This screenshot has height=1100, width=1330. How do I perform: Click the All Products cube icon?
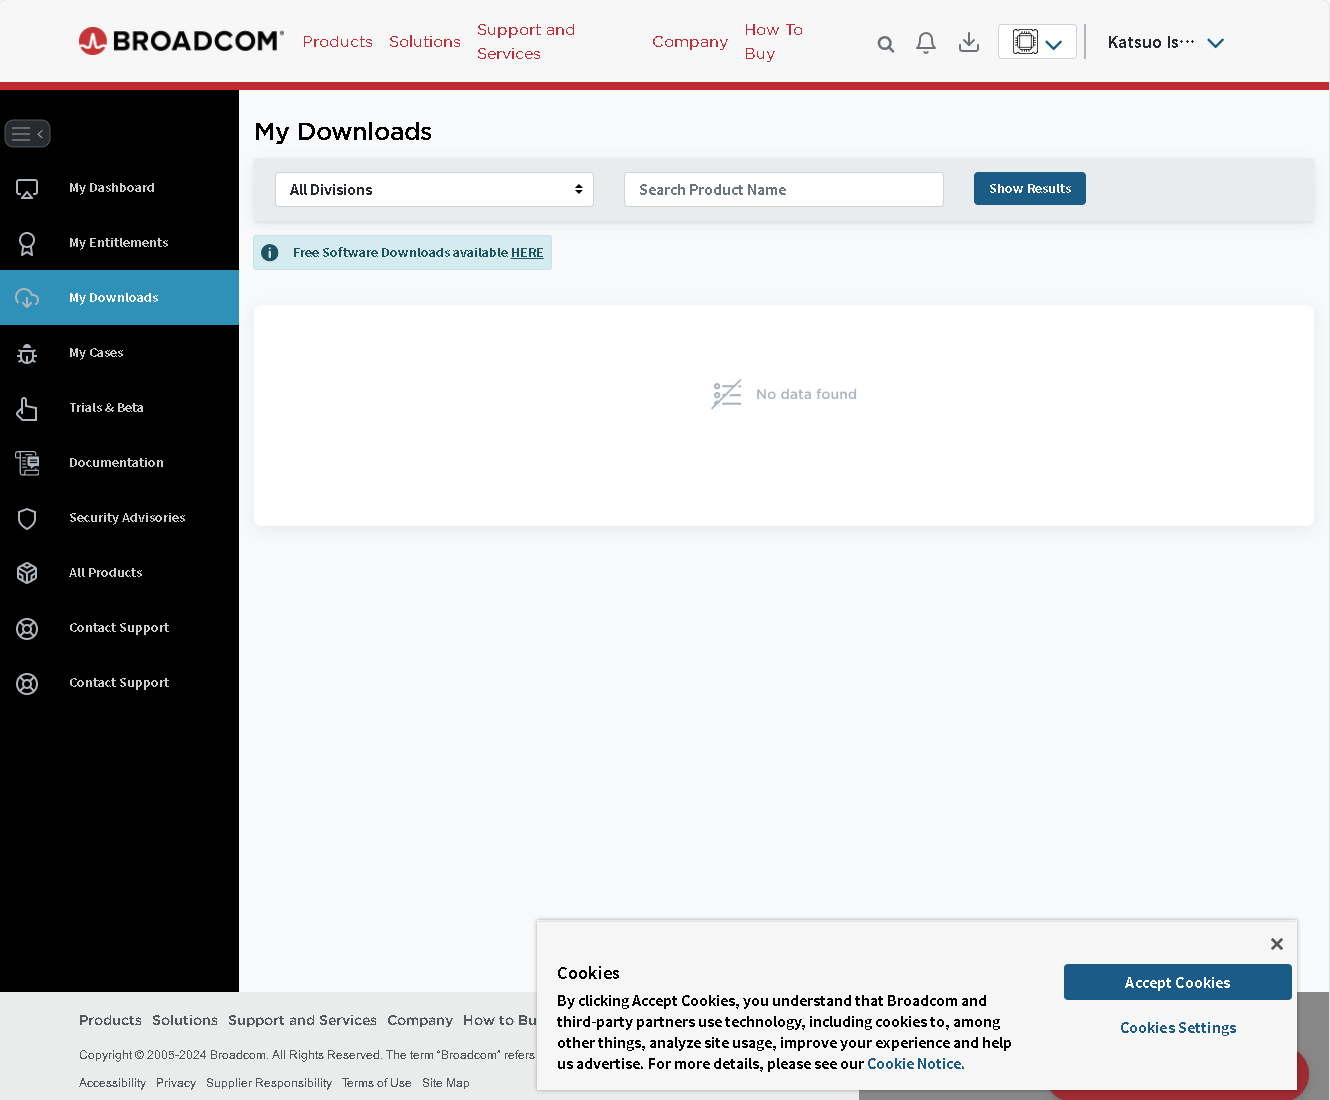point(27,573)
